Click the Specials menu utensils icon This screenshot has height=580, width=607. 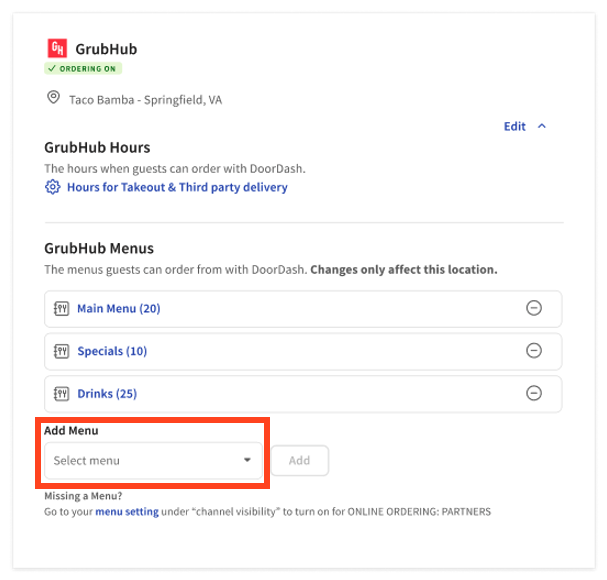(61, 351)
